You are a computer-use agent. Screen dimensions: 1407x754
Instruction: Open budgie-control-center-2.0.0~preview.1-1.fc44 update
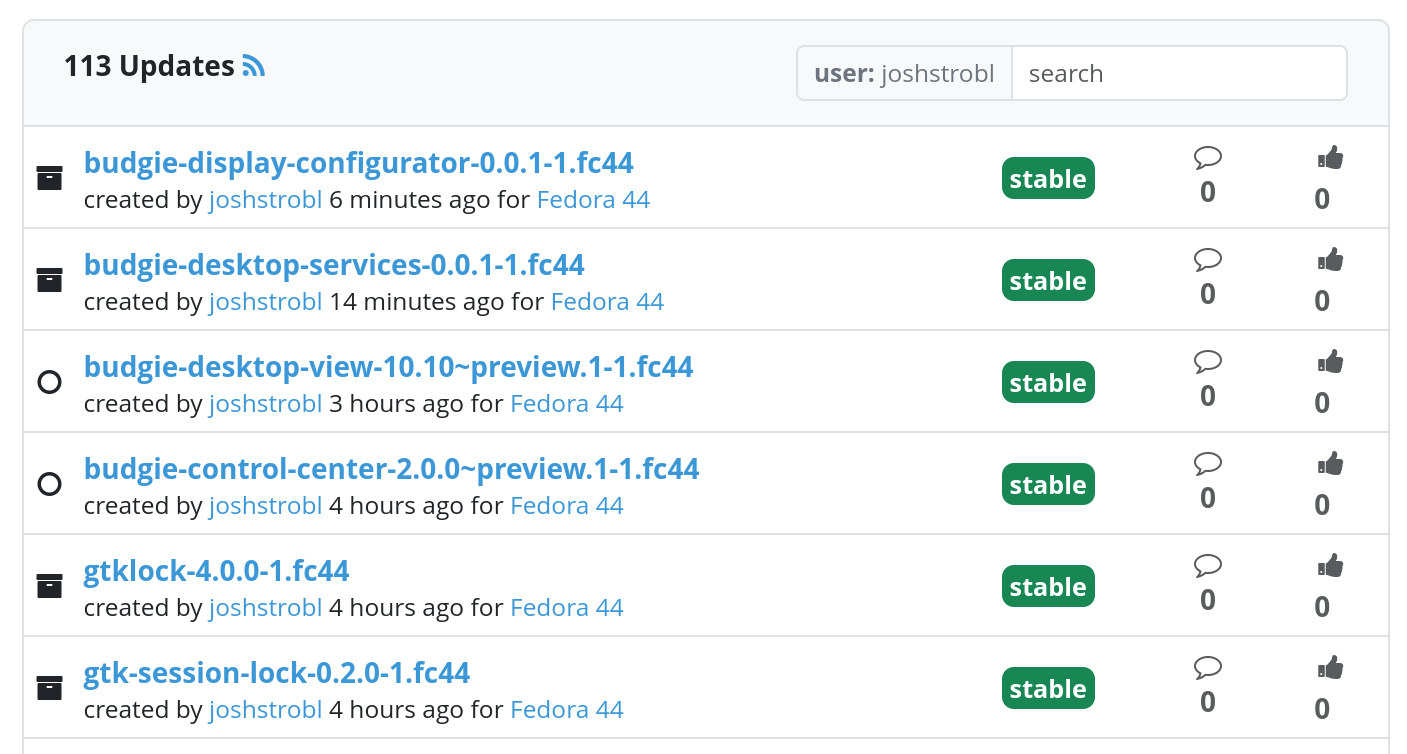[391, 468]
